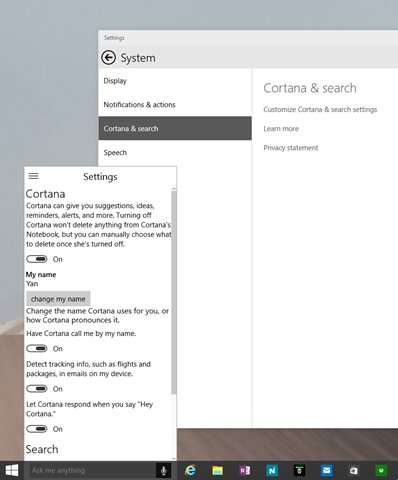Open File Explorer from the taskbar
398x480 pixels.
tap(217, 471)
